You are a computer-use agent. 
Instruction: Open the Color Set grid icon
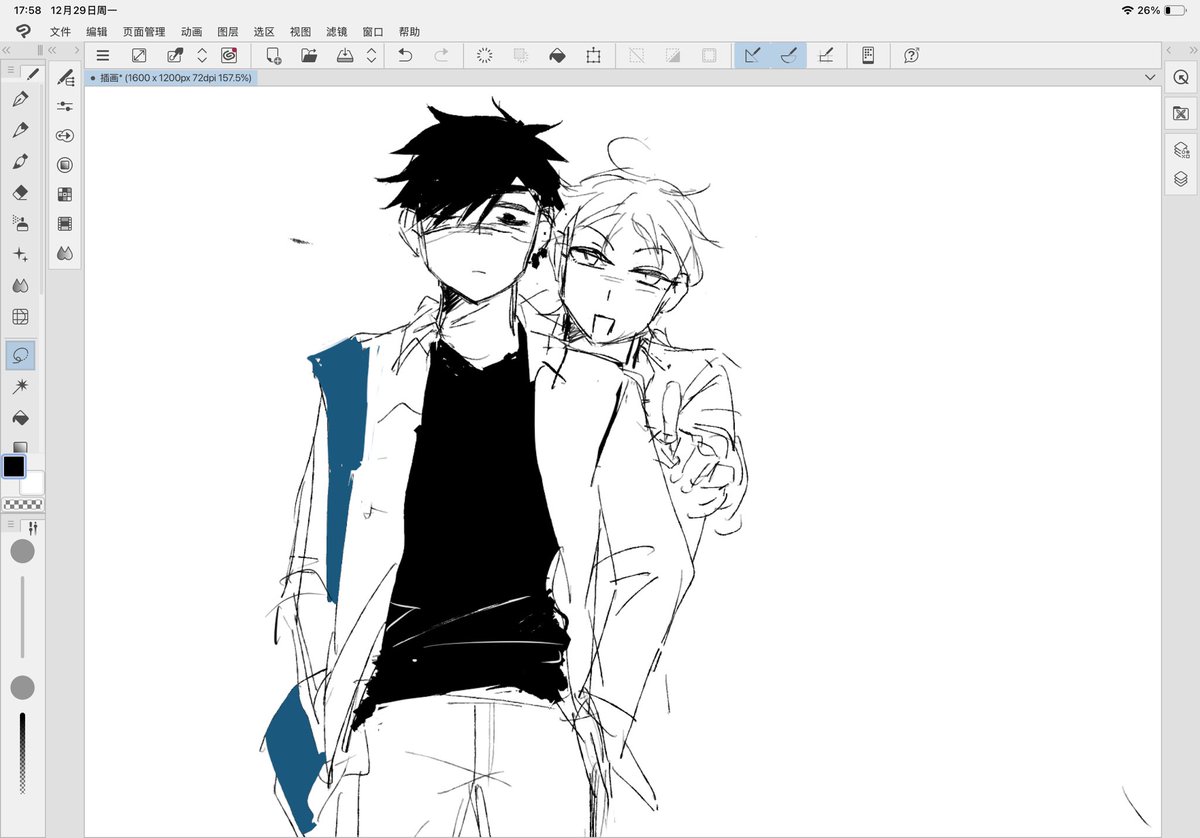click(65, 194)
